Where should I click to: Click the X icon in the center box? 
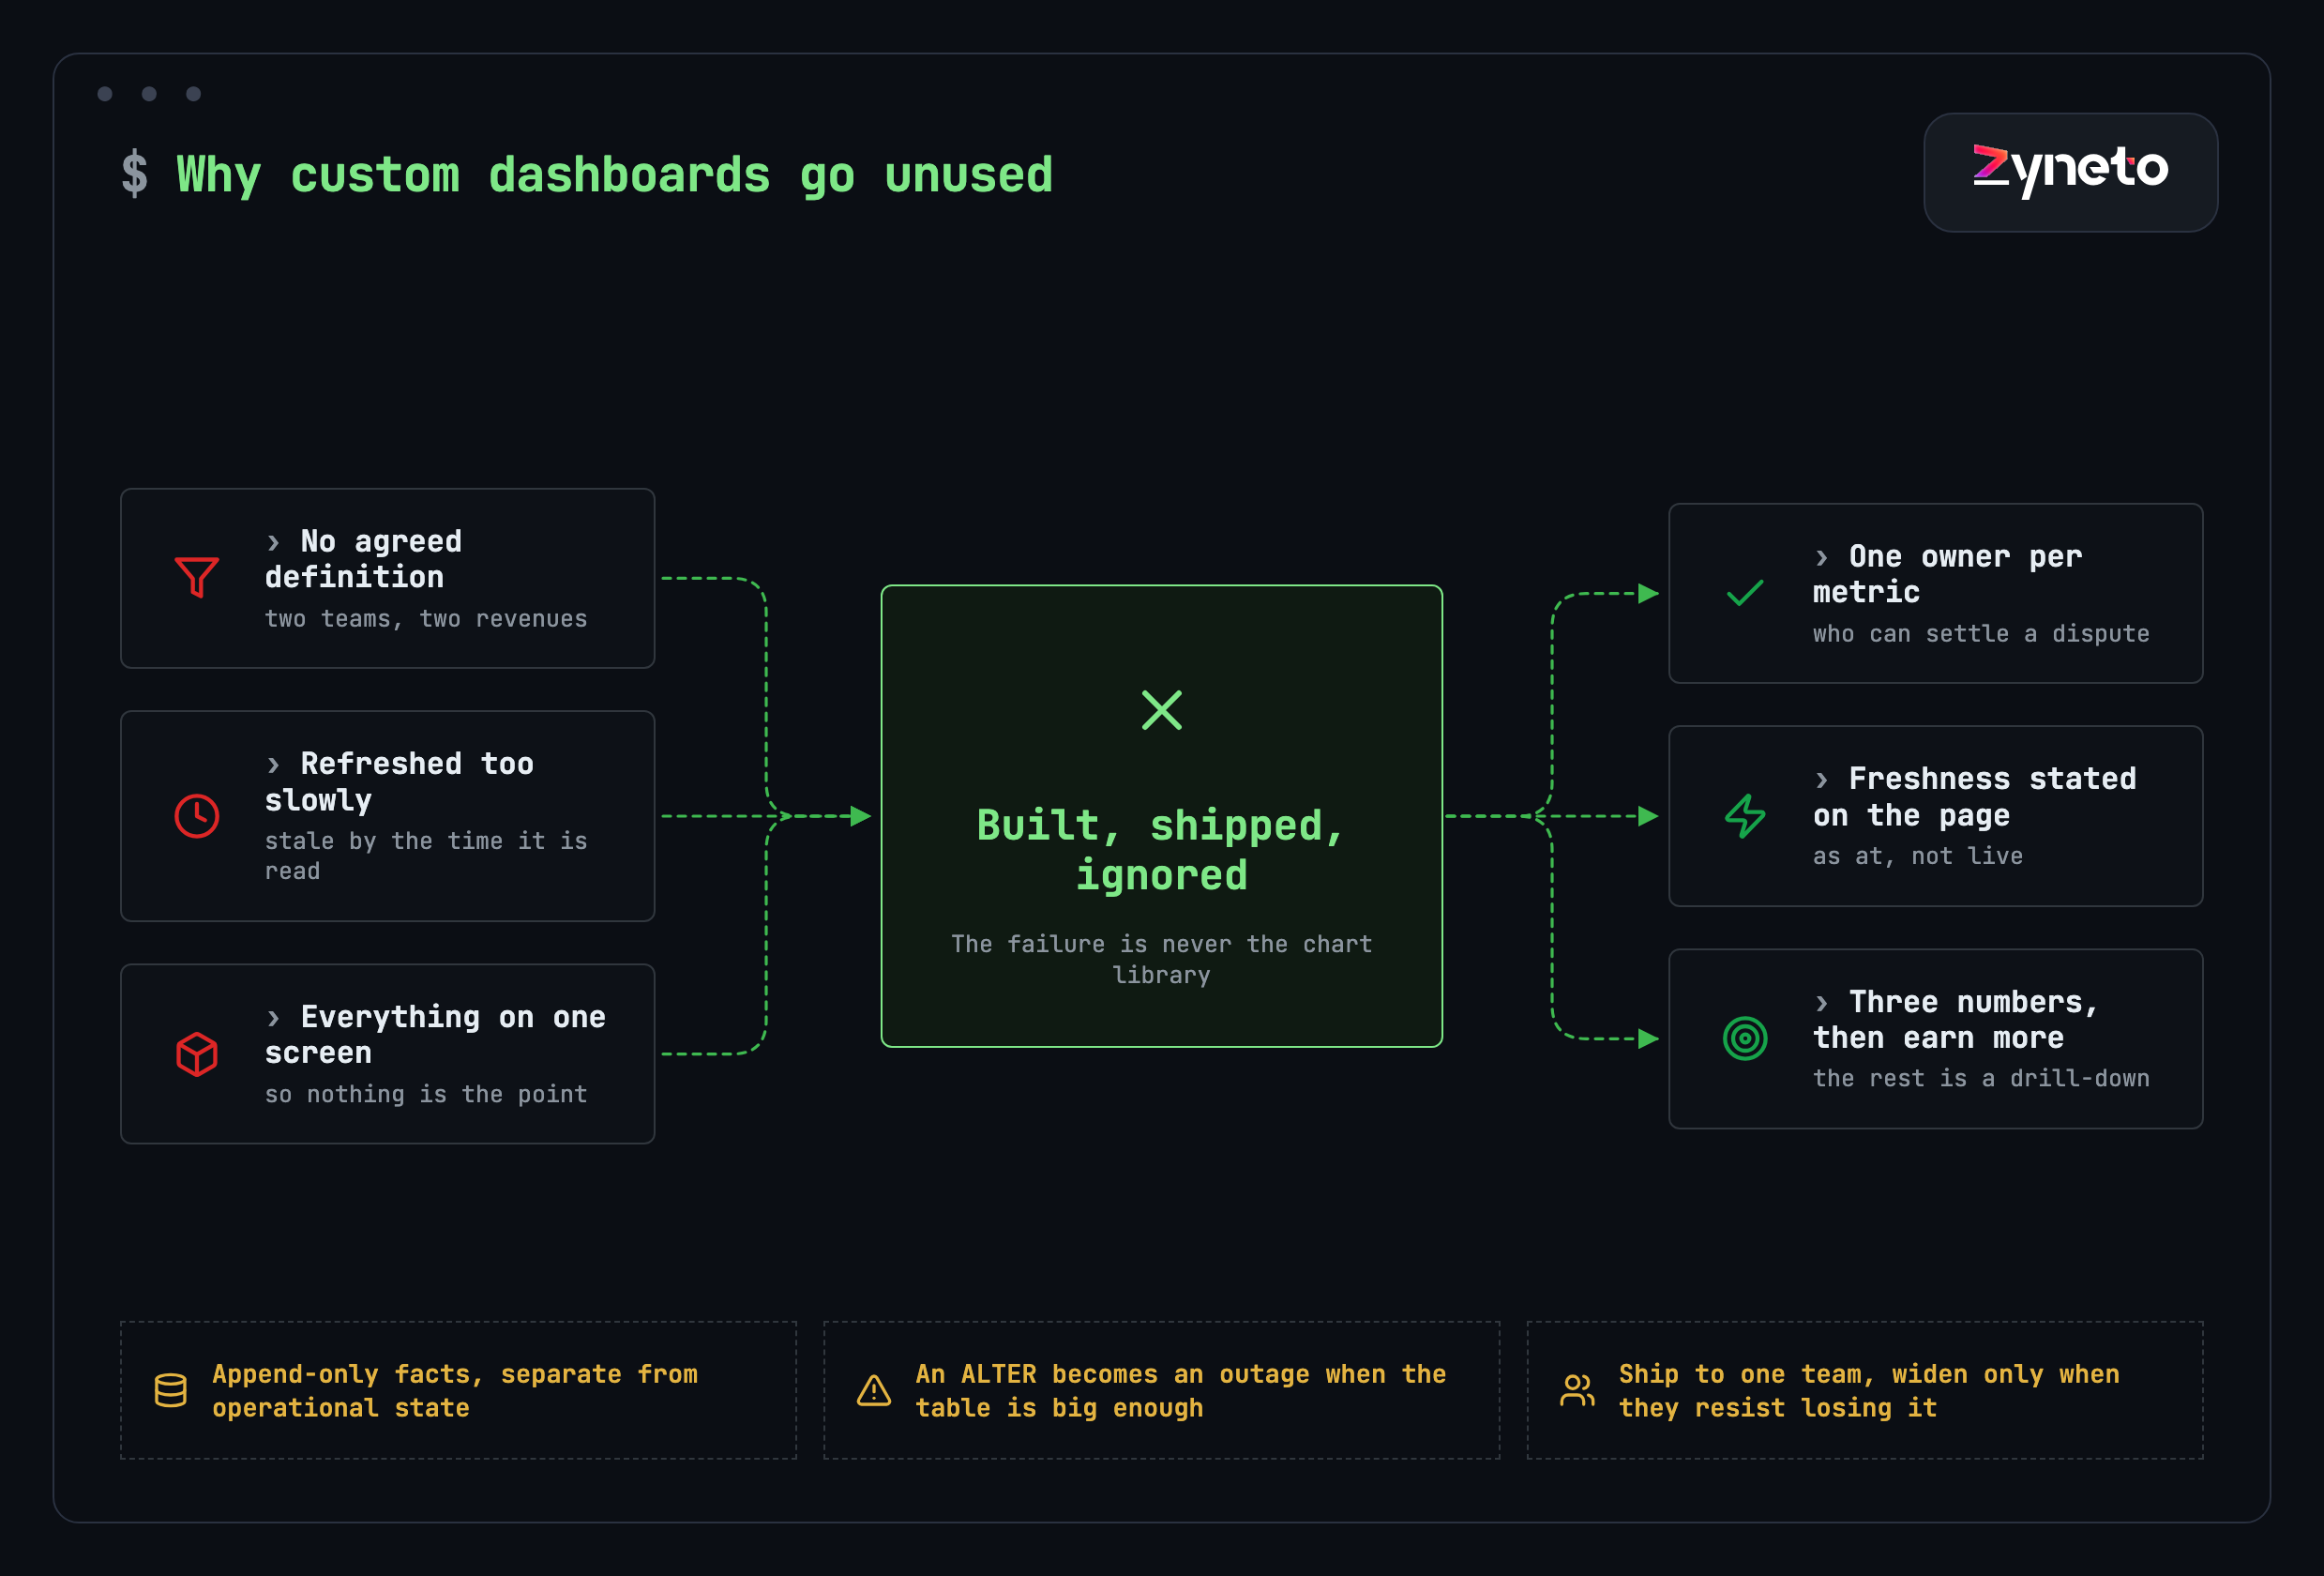[x=1162, y=710]
